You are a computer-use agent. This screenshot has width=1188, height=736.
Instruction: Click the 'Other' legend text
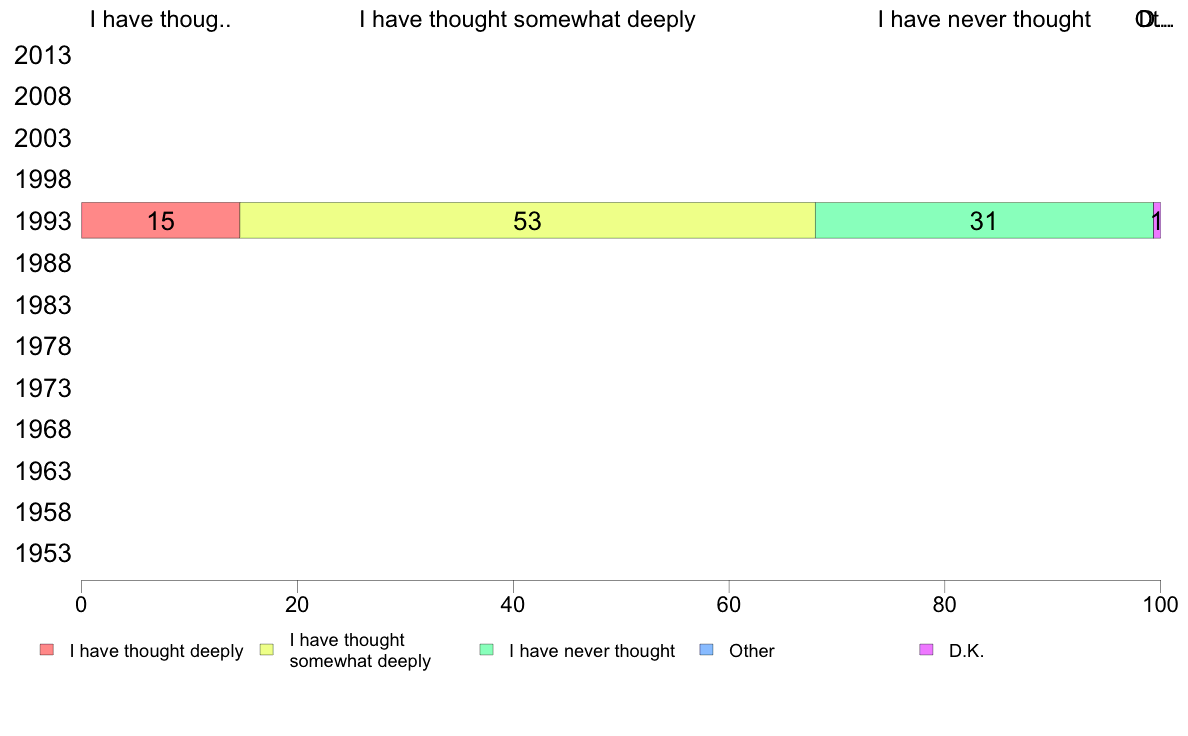click(752, 651)
